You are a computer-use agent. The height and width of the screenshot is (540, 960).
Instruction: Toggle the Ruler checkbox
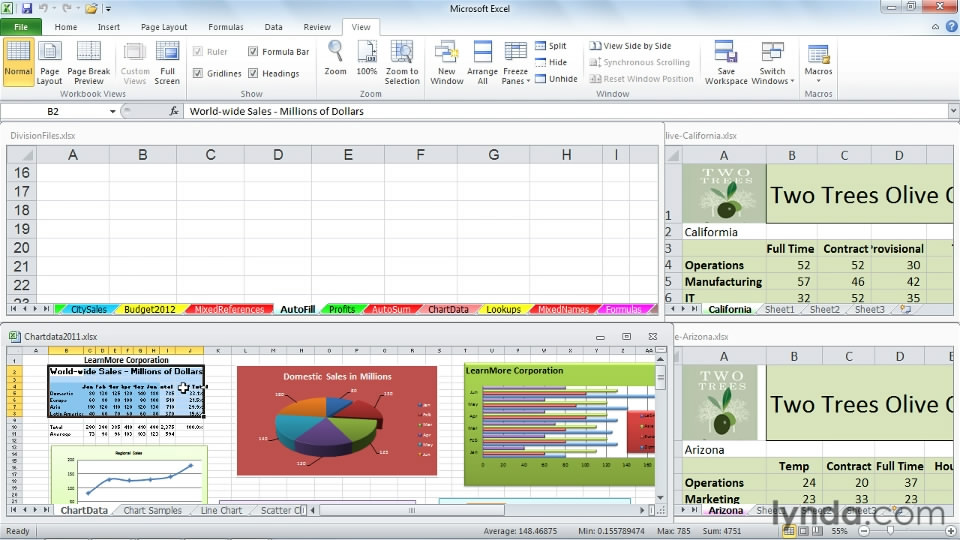(198, 51)
